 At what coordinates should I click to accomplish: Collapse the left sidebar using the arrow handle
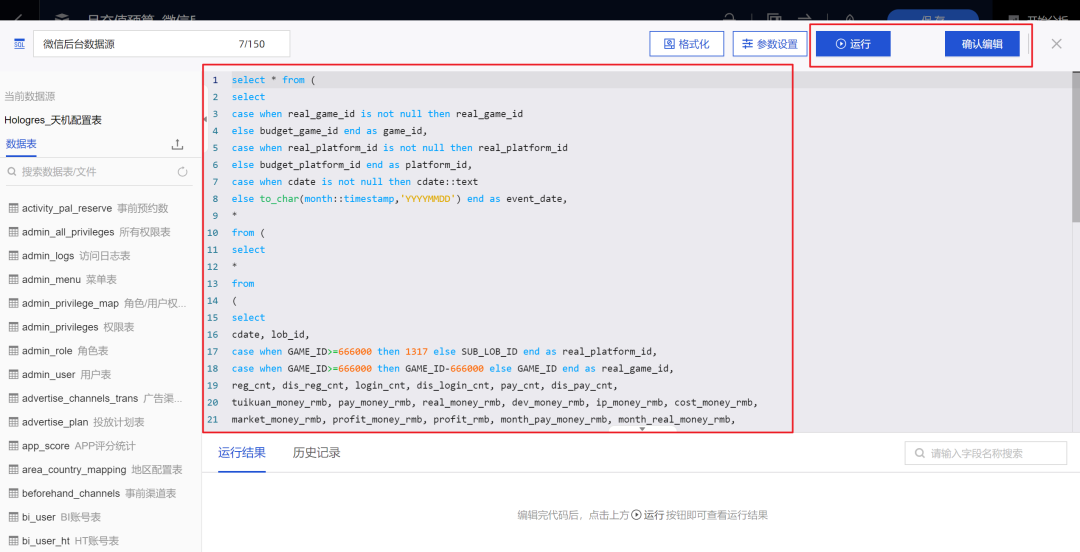[204, 119]
